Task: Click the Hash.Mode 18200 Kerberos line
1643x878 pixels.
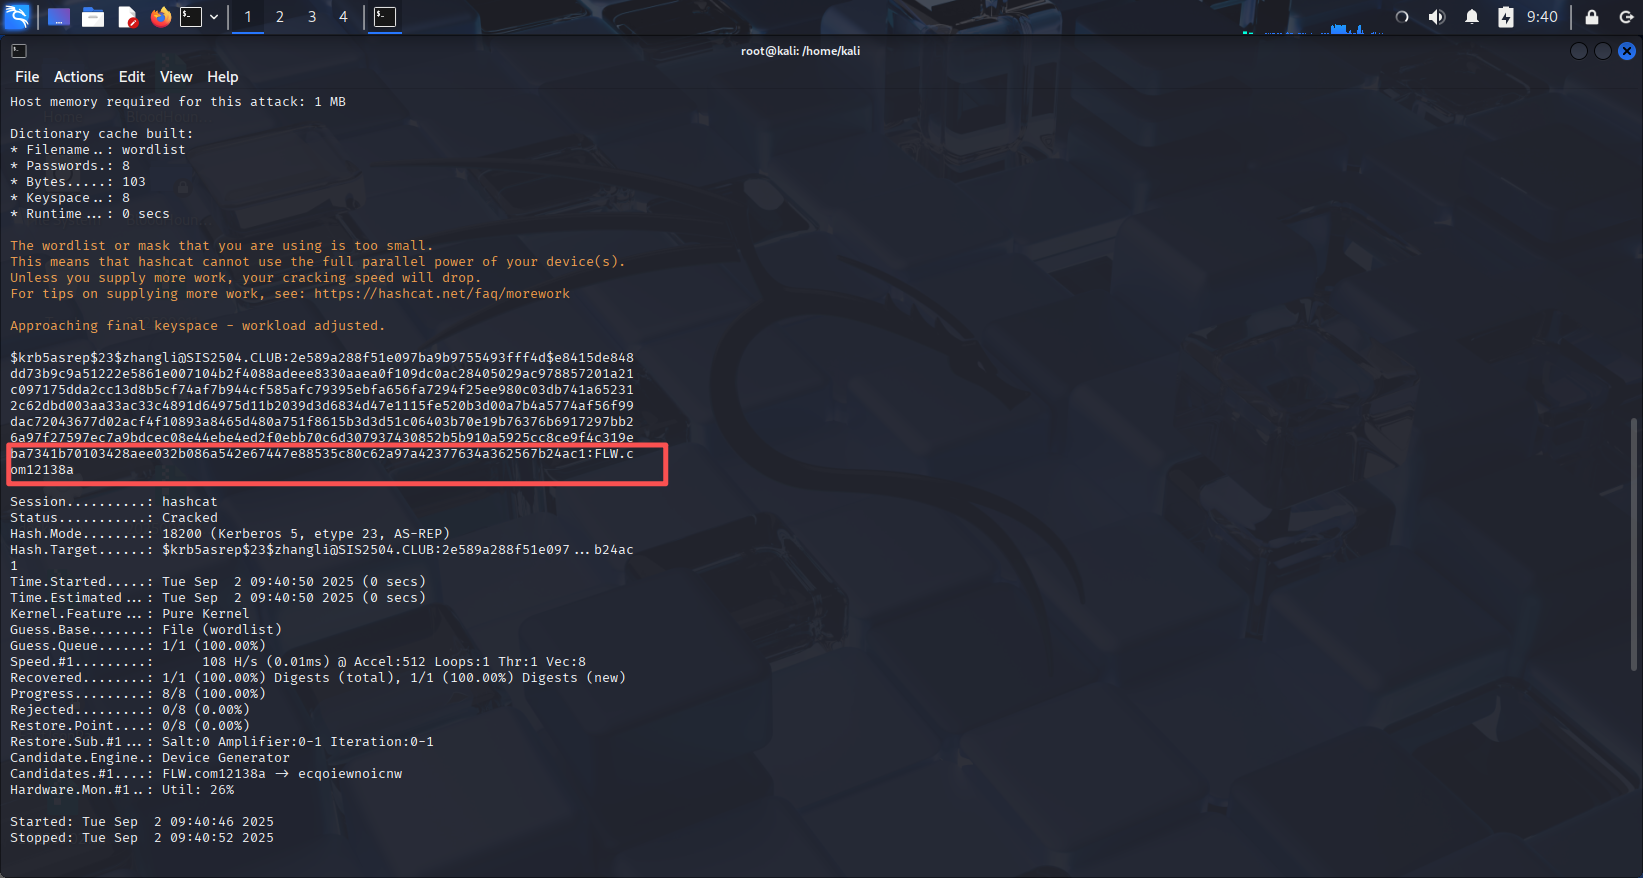Action: tap(230, 534)
